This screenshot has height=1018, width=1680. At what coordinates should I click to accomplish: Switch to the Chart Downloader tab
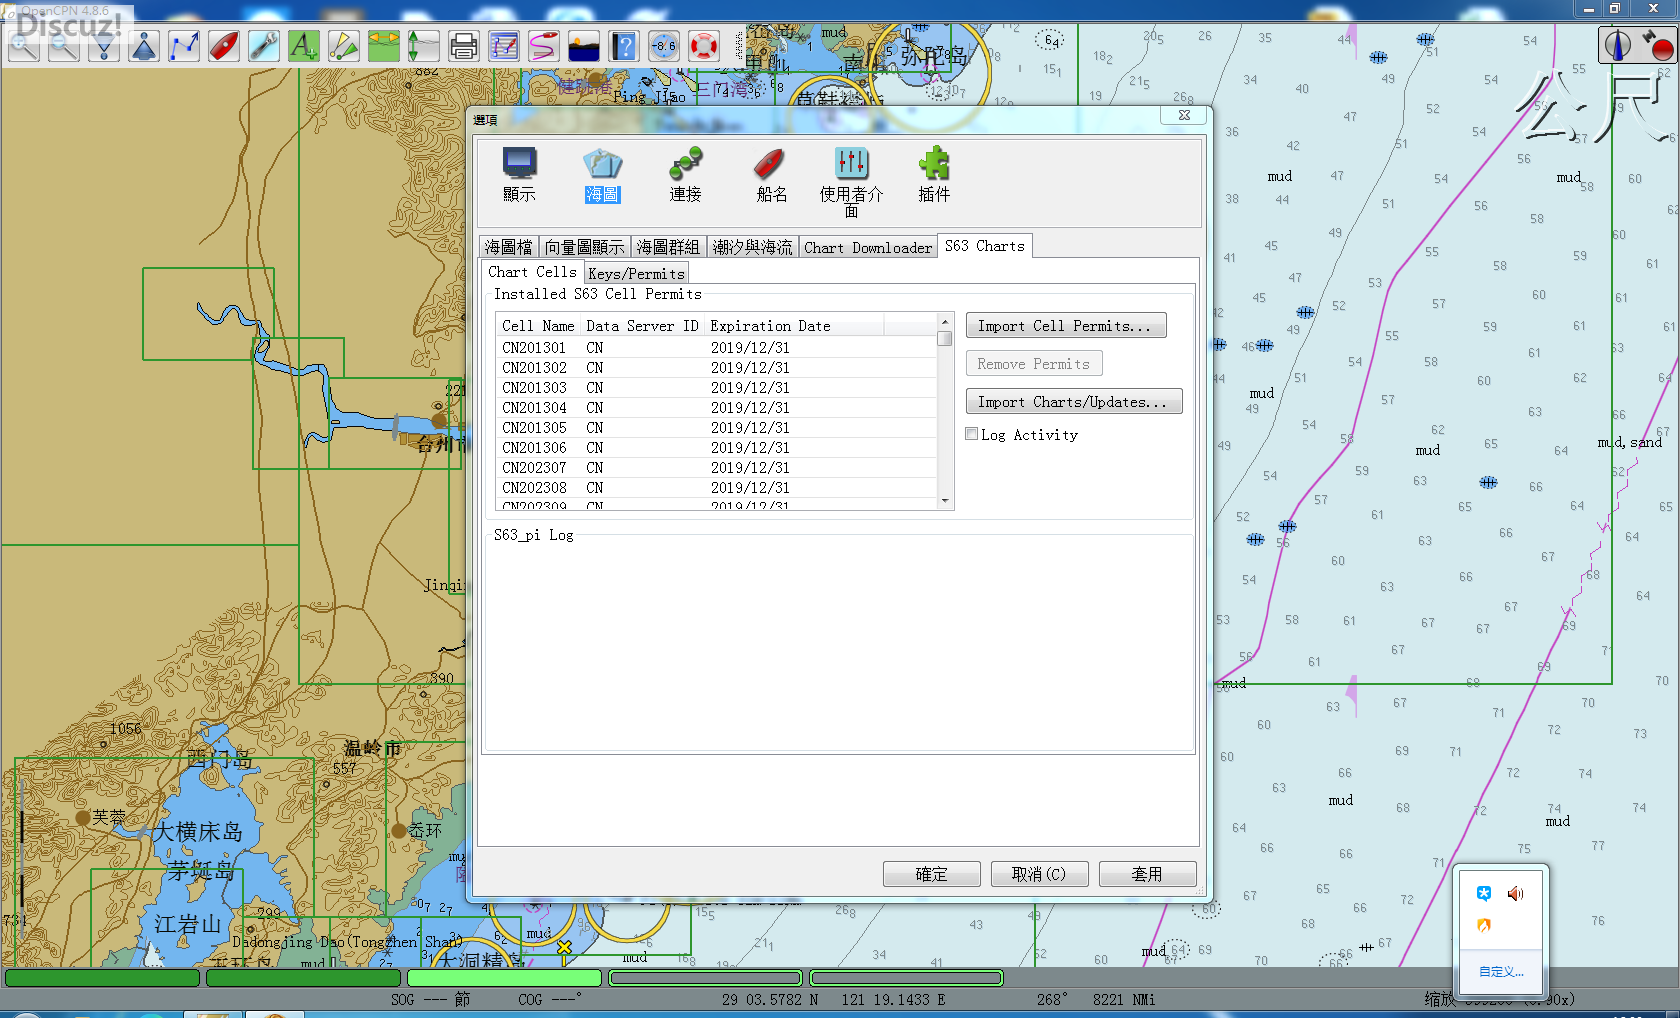pyautogui.click(x=868, y=247)
